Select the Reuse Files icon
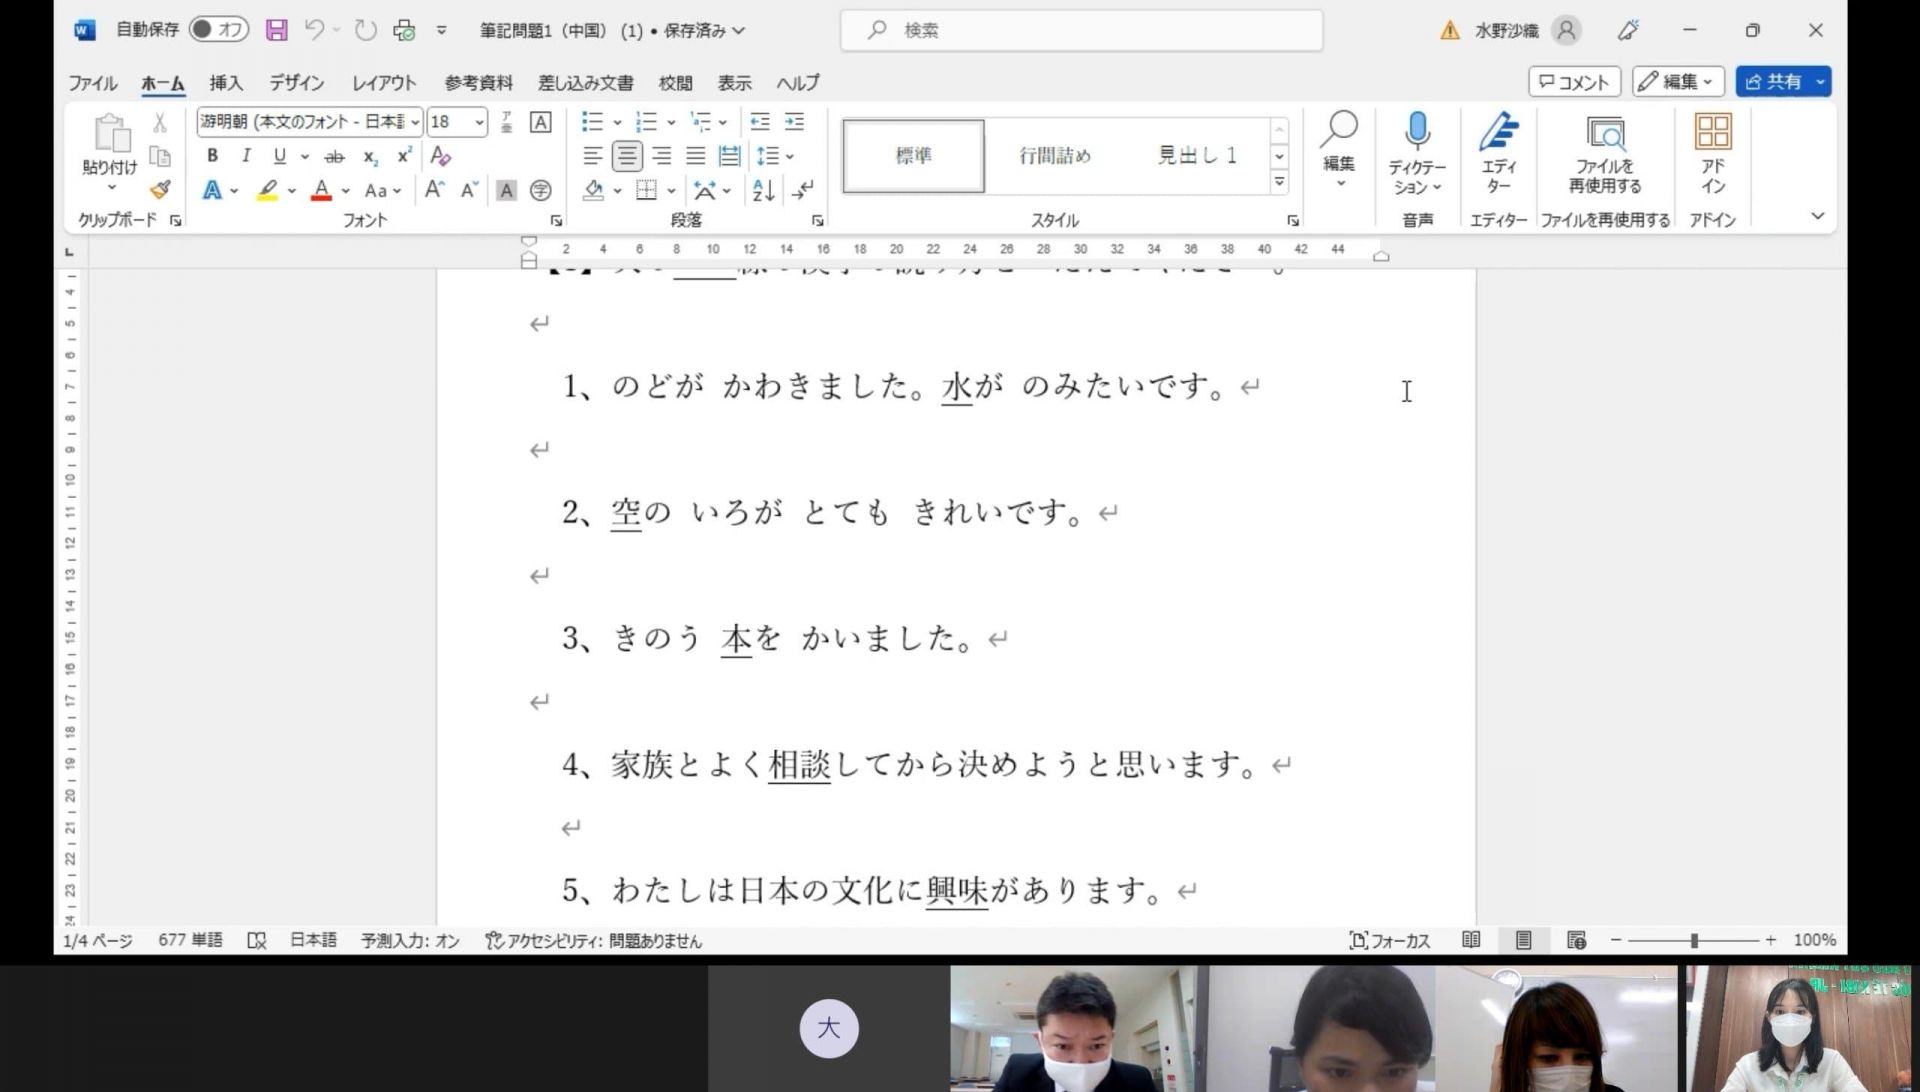This screenshot has width=1920, height=1092. (x=1605, y=133)
